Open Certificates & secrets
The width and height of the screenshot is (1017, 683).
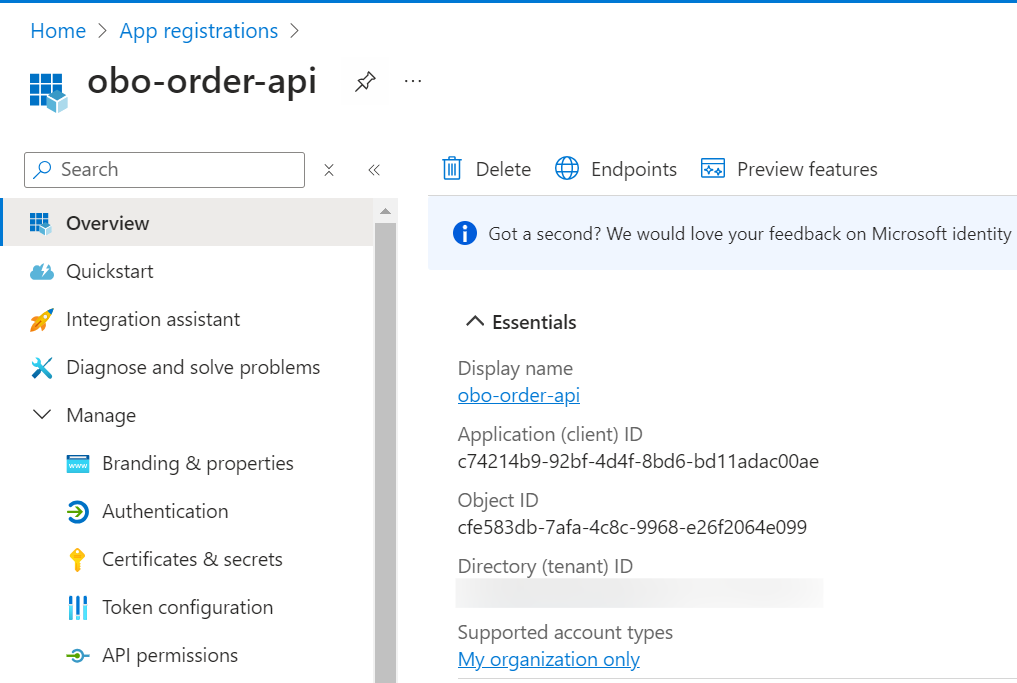click(x=193, y=559)
